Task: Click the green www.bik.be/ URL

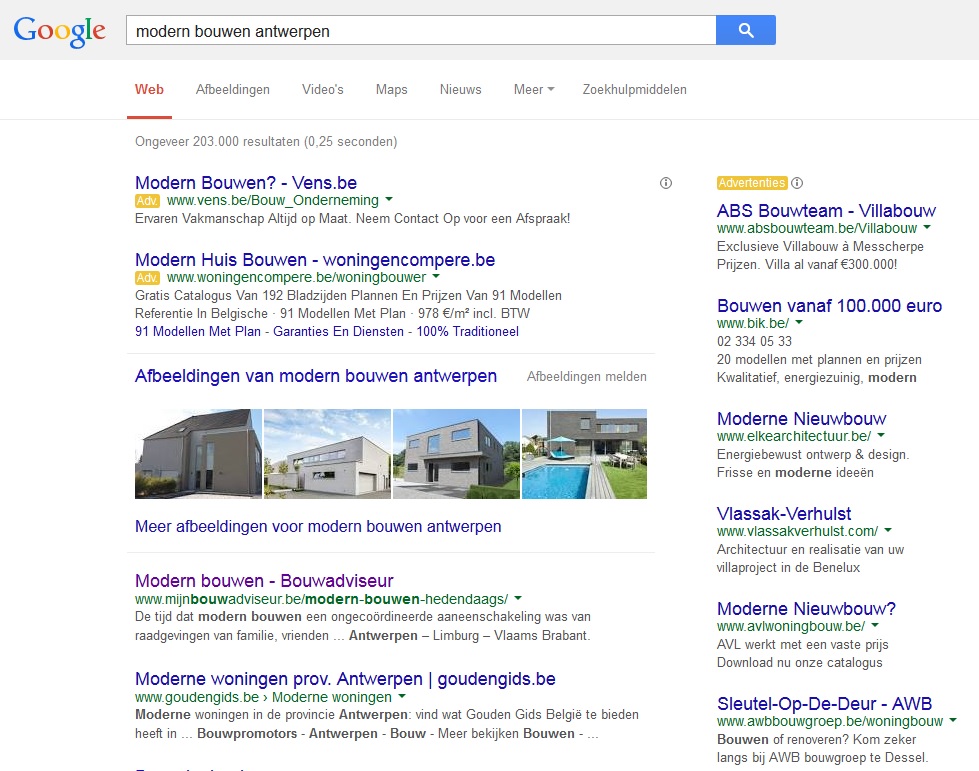Action: 753,323
